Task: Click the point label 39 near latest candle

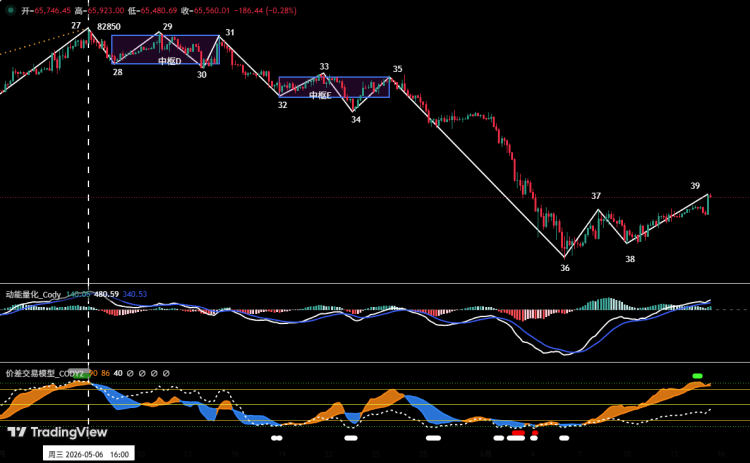Action: (x=695, y=186)
